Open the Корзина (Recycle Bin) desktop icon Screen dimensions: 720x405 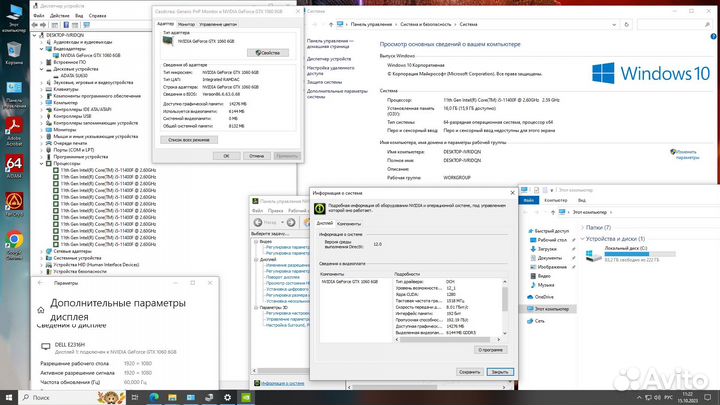[14, 53]
